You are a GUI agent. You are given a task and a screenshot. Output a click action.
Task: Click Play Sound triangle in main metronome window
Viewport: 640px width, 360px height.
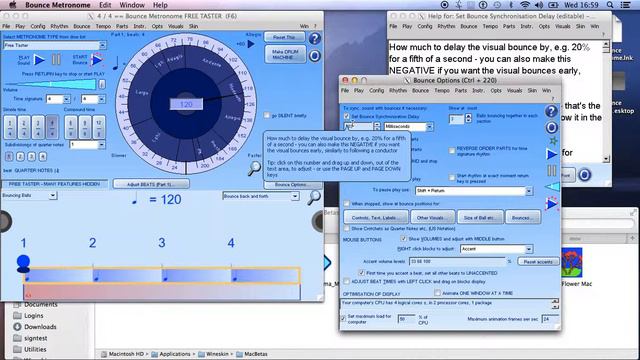click(x=39, y=60)
